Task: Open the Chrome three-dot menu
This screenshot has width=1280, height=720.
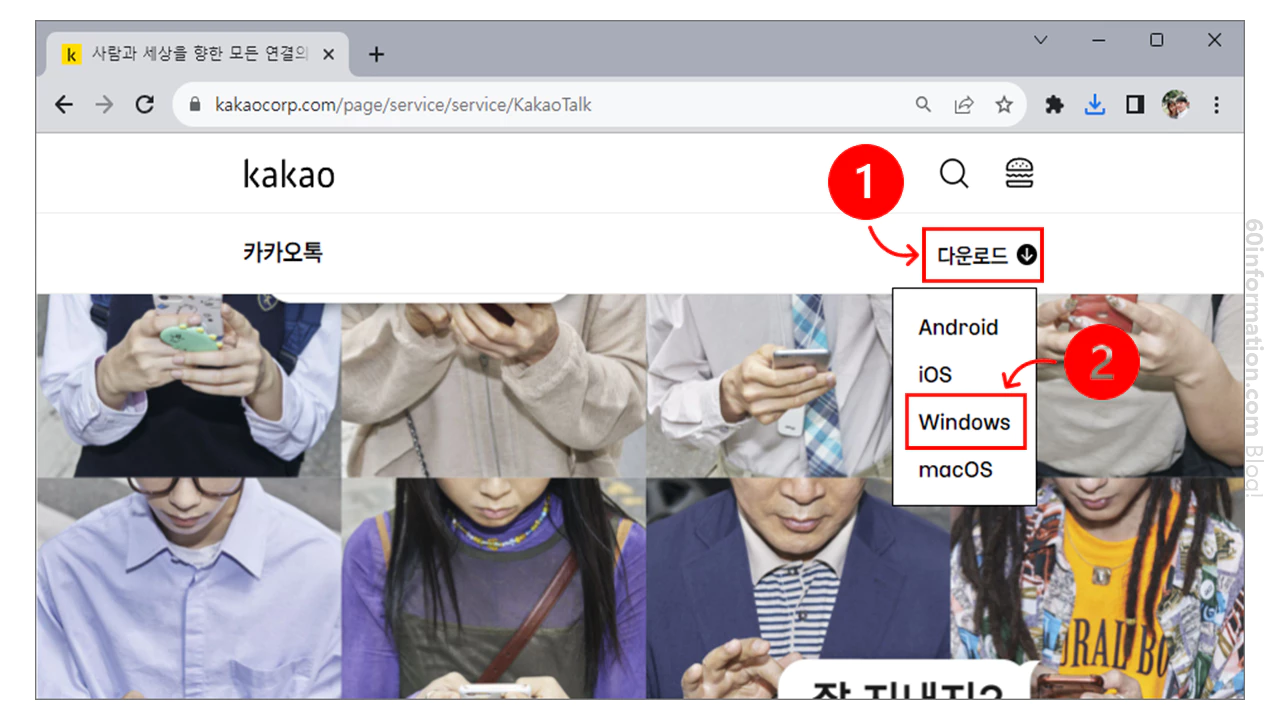Action: point(1216,105)
